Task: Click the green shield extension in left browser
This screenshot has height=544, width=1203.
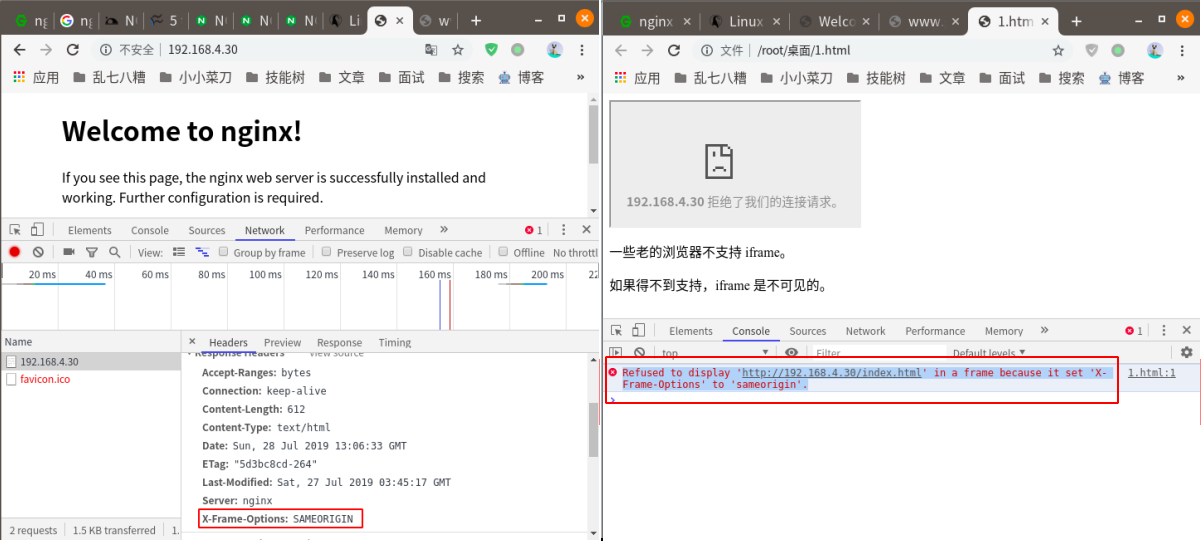Action: pyautogui.click(x=491, y=50)
